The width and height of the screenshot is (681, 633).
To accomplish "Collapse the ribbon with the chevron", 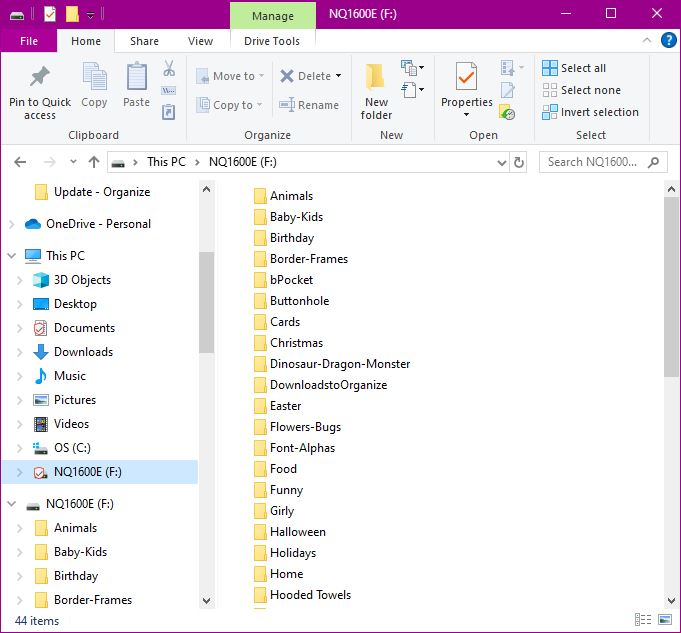I will pos(647,40).
